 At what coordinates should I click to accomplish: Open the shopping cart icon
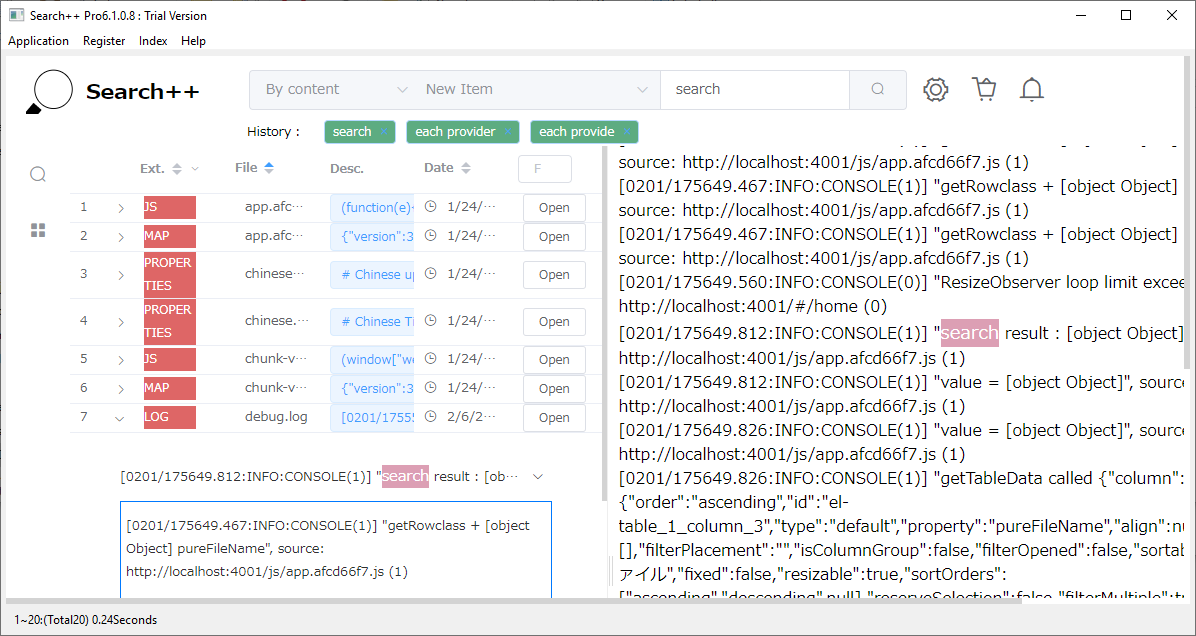coord(984,89)
